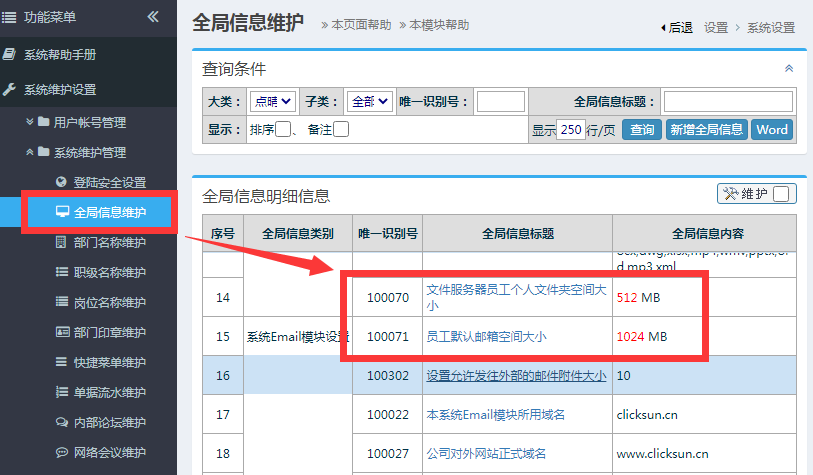Click the 用户帐号管理 folder icon
The width and height of the screenshot is (813, 475).
click(44, 122)
